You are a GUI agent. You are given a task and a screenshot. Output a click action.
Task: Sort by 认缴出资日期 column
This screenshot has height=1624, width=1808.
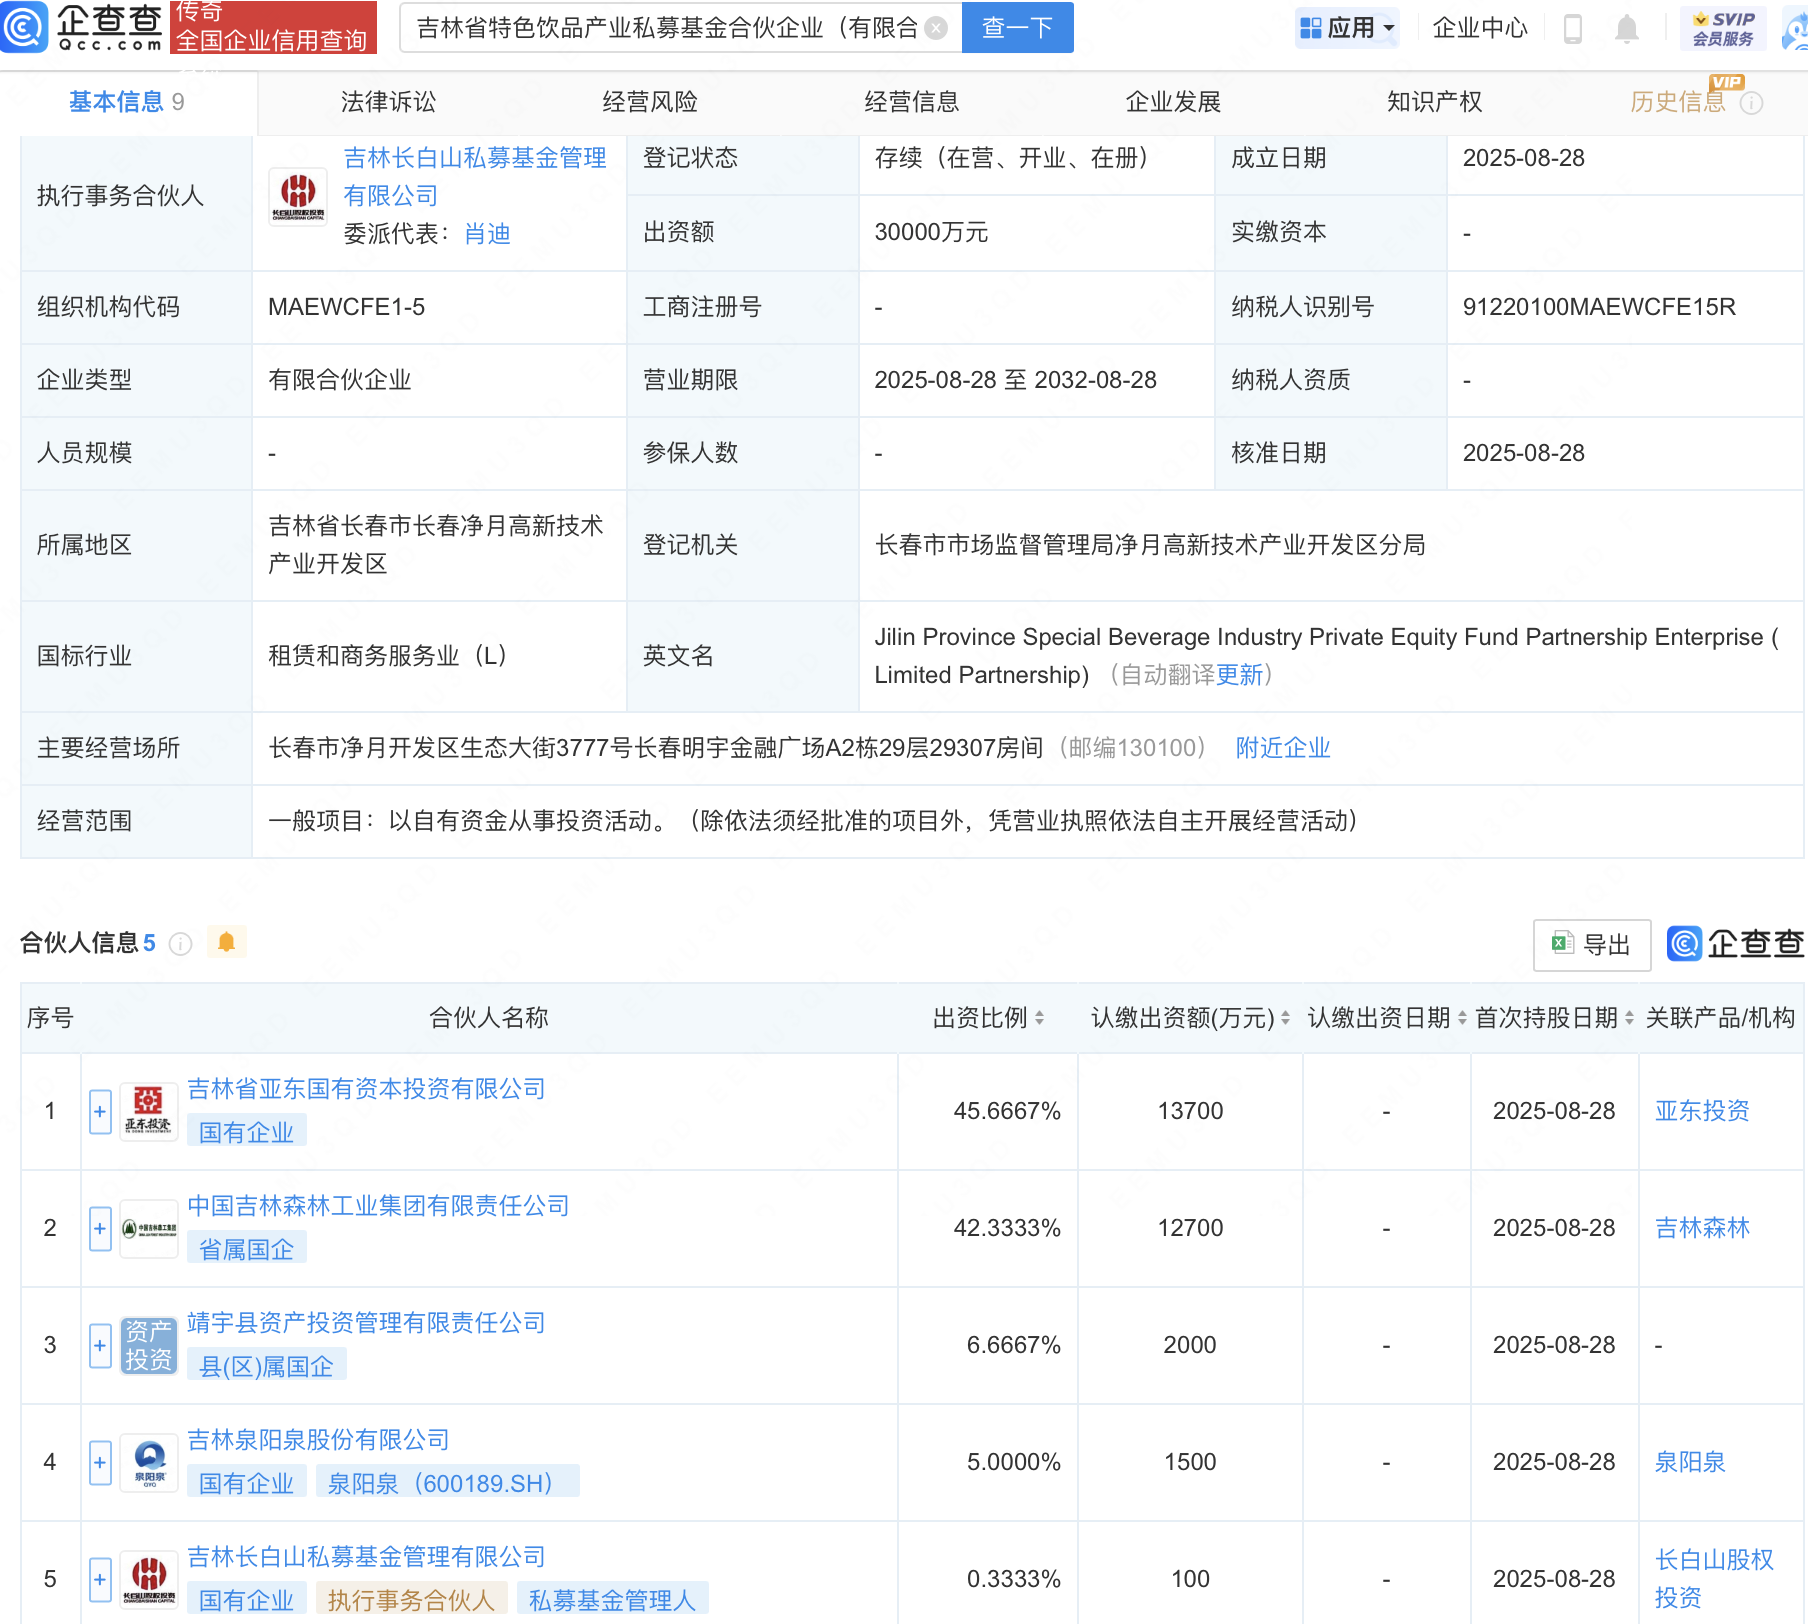[x=1462, y=1018]
